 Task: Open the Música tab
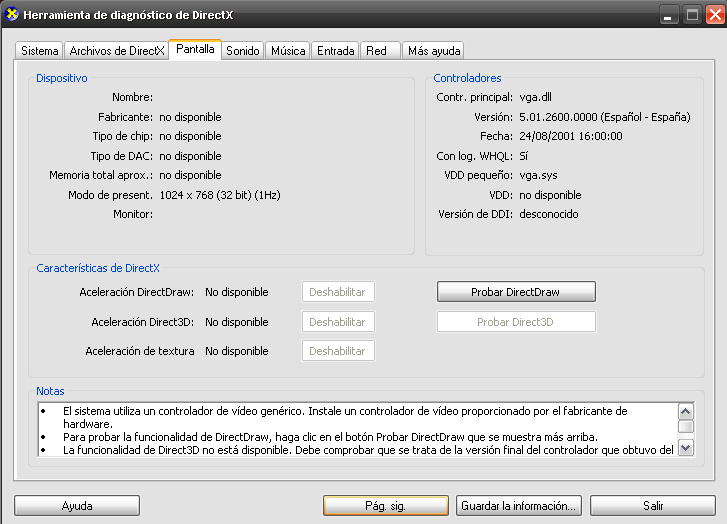(x=288, y=51)
